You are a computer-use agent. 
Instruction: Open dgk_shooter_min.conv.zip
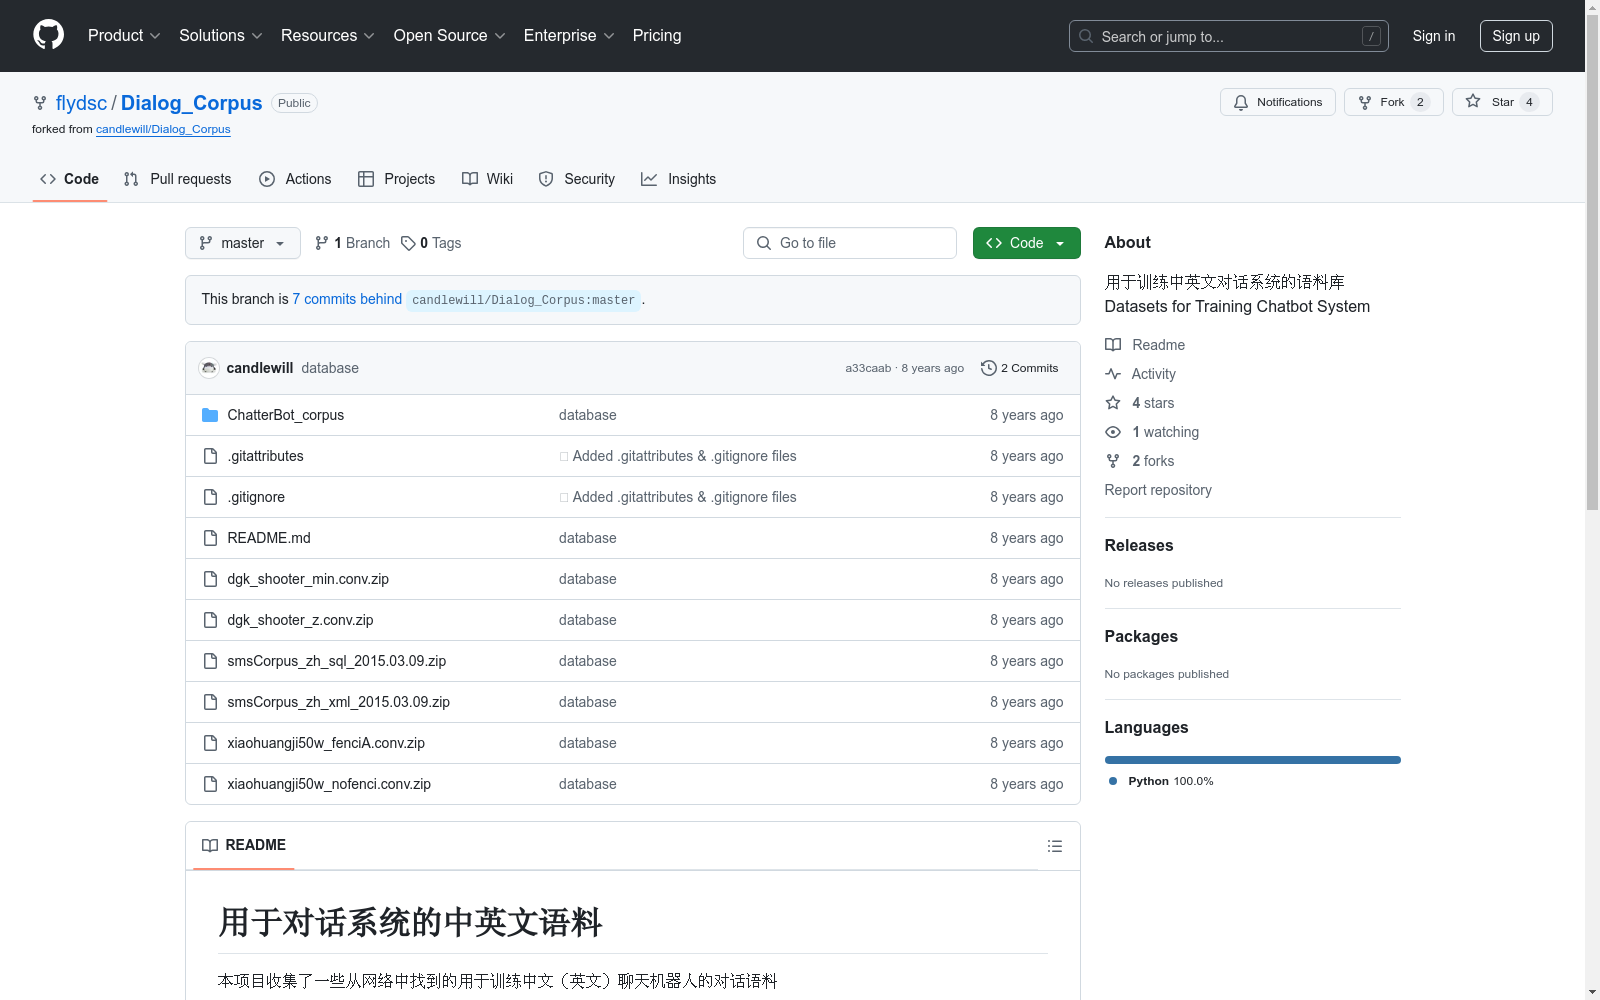click(308, 579)
